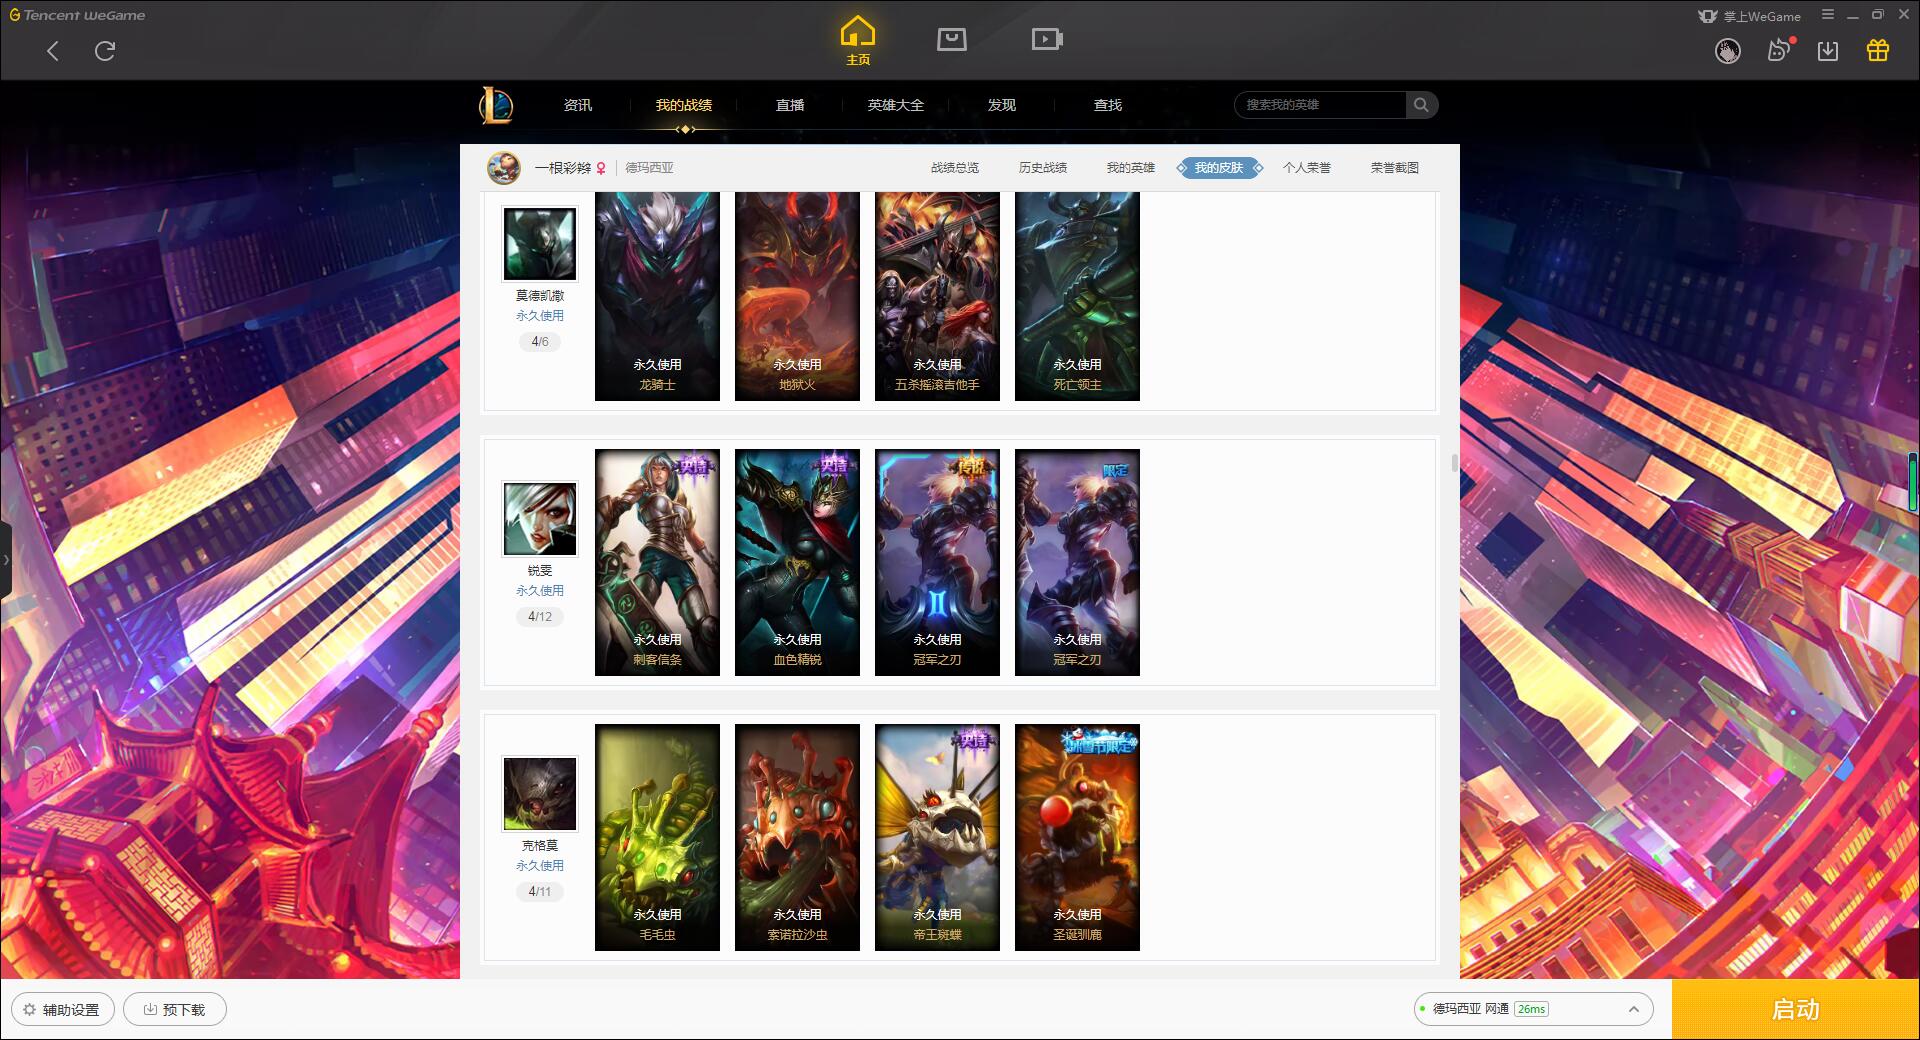Open the 龙骑士 skin card
Screen dimensions: 1920x1040
(x=657, y=296)
